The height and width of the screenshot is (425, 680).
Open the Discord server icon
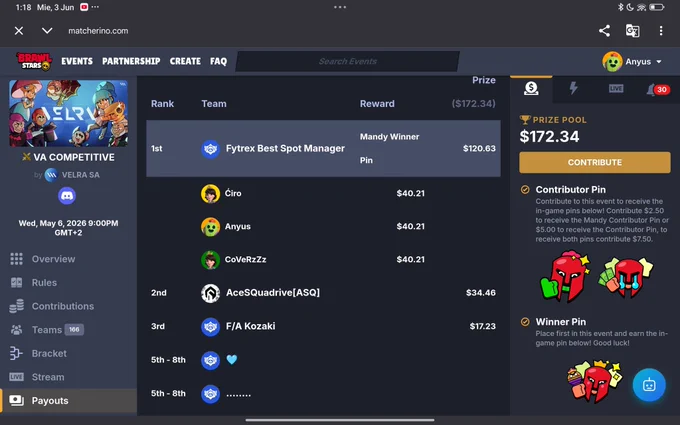click(x=67, y=196)
